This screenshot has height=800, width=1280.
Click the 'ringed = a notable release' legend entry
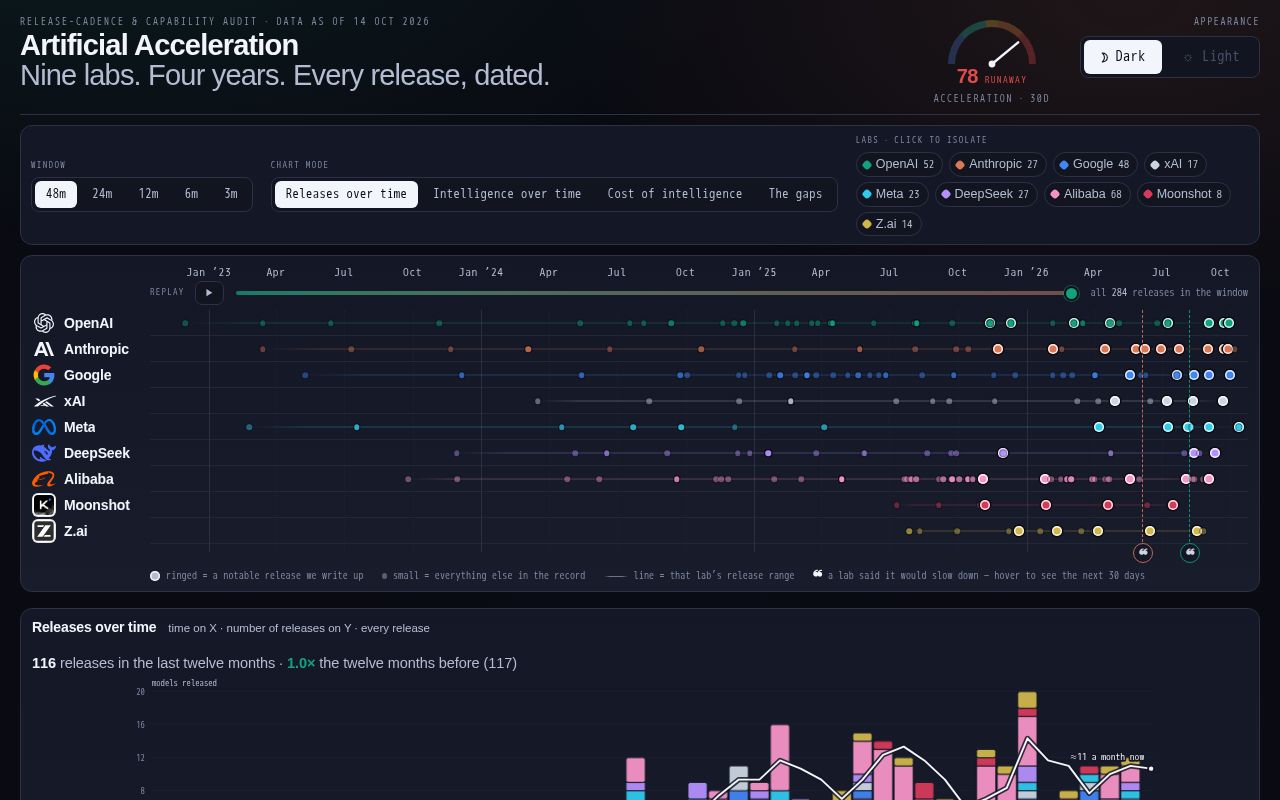point(257,575)
